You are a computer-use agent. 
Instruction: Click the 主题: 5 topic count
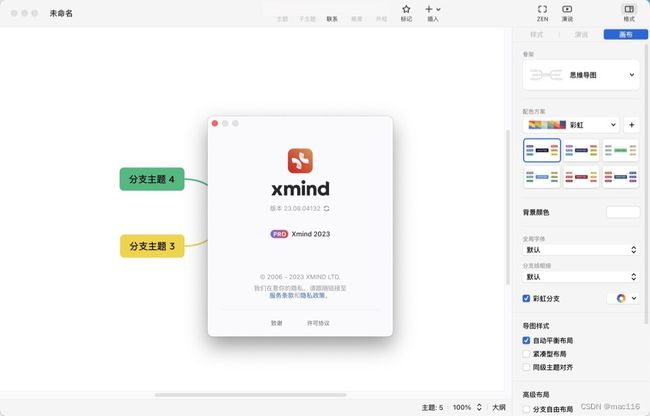tap(432, 407)
